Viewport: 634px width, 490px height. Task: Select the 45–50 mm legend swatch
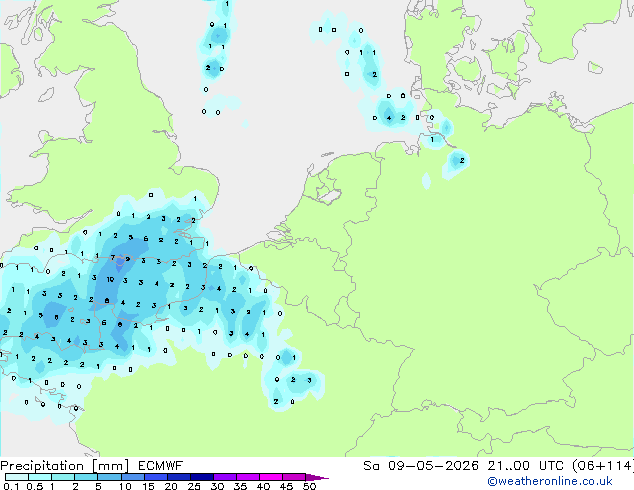click(294, 477)
